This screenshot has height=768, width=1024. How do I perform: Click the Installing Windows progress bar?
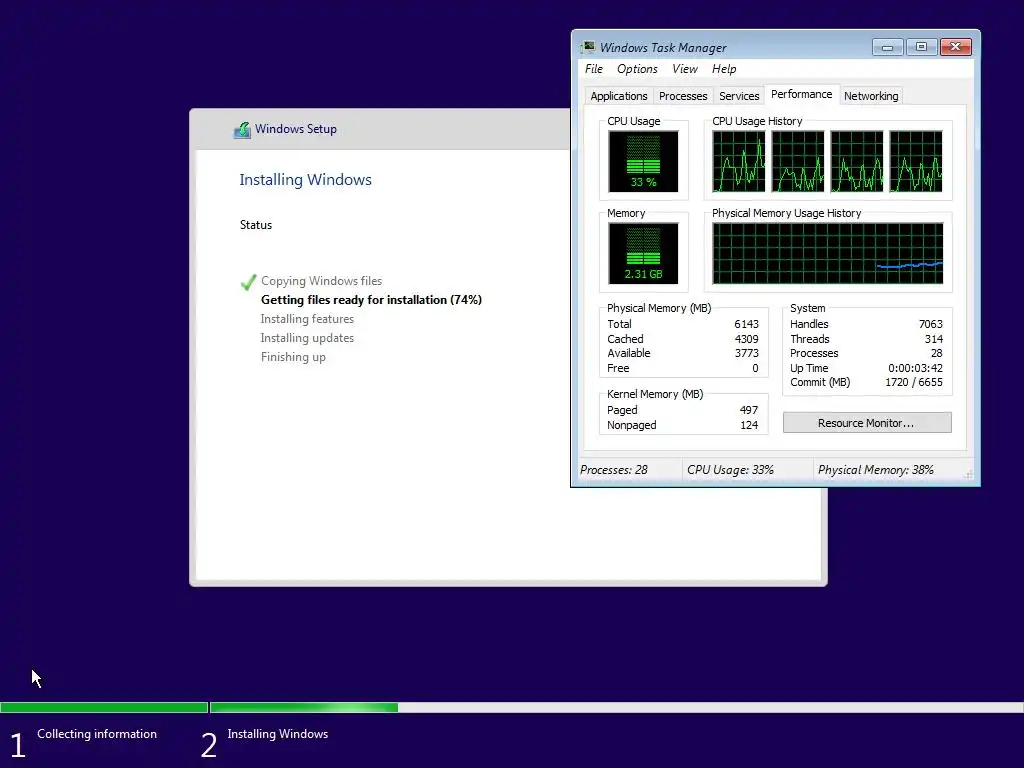pyautogui.click(x=616, y=707)
